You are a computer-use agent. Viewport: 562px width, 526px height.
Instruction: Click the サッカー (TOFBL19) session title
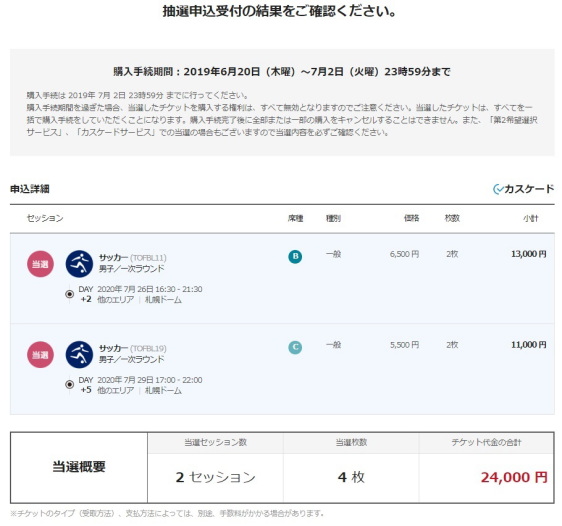point(133,348)
